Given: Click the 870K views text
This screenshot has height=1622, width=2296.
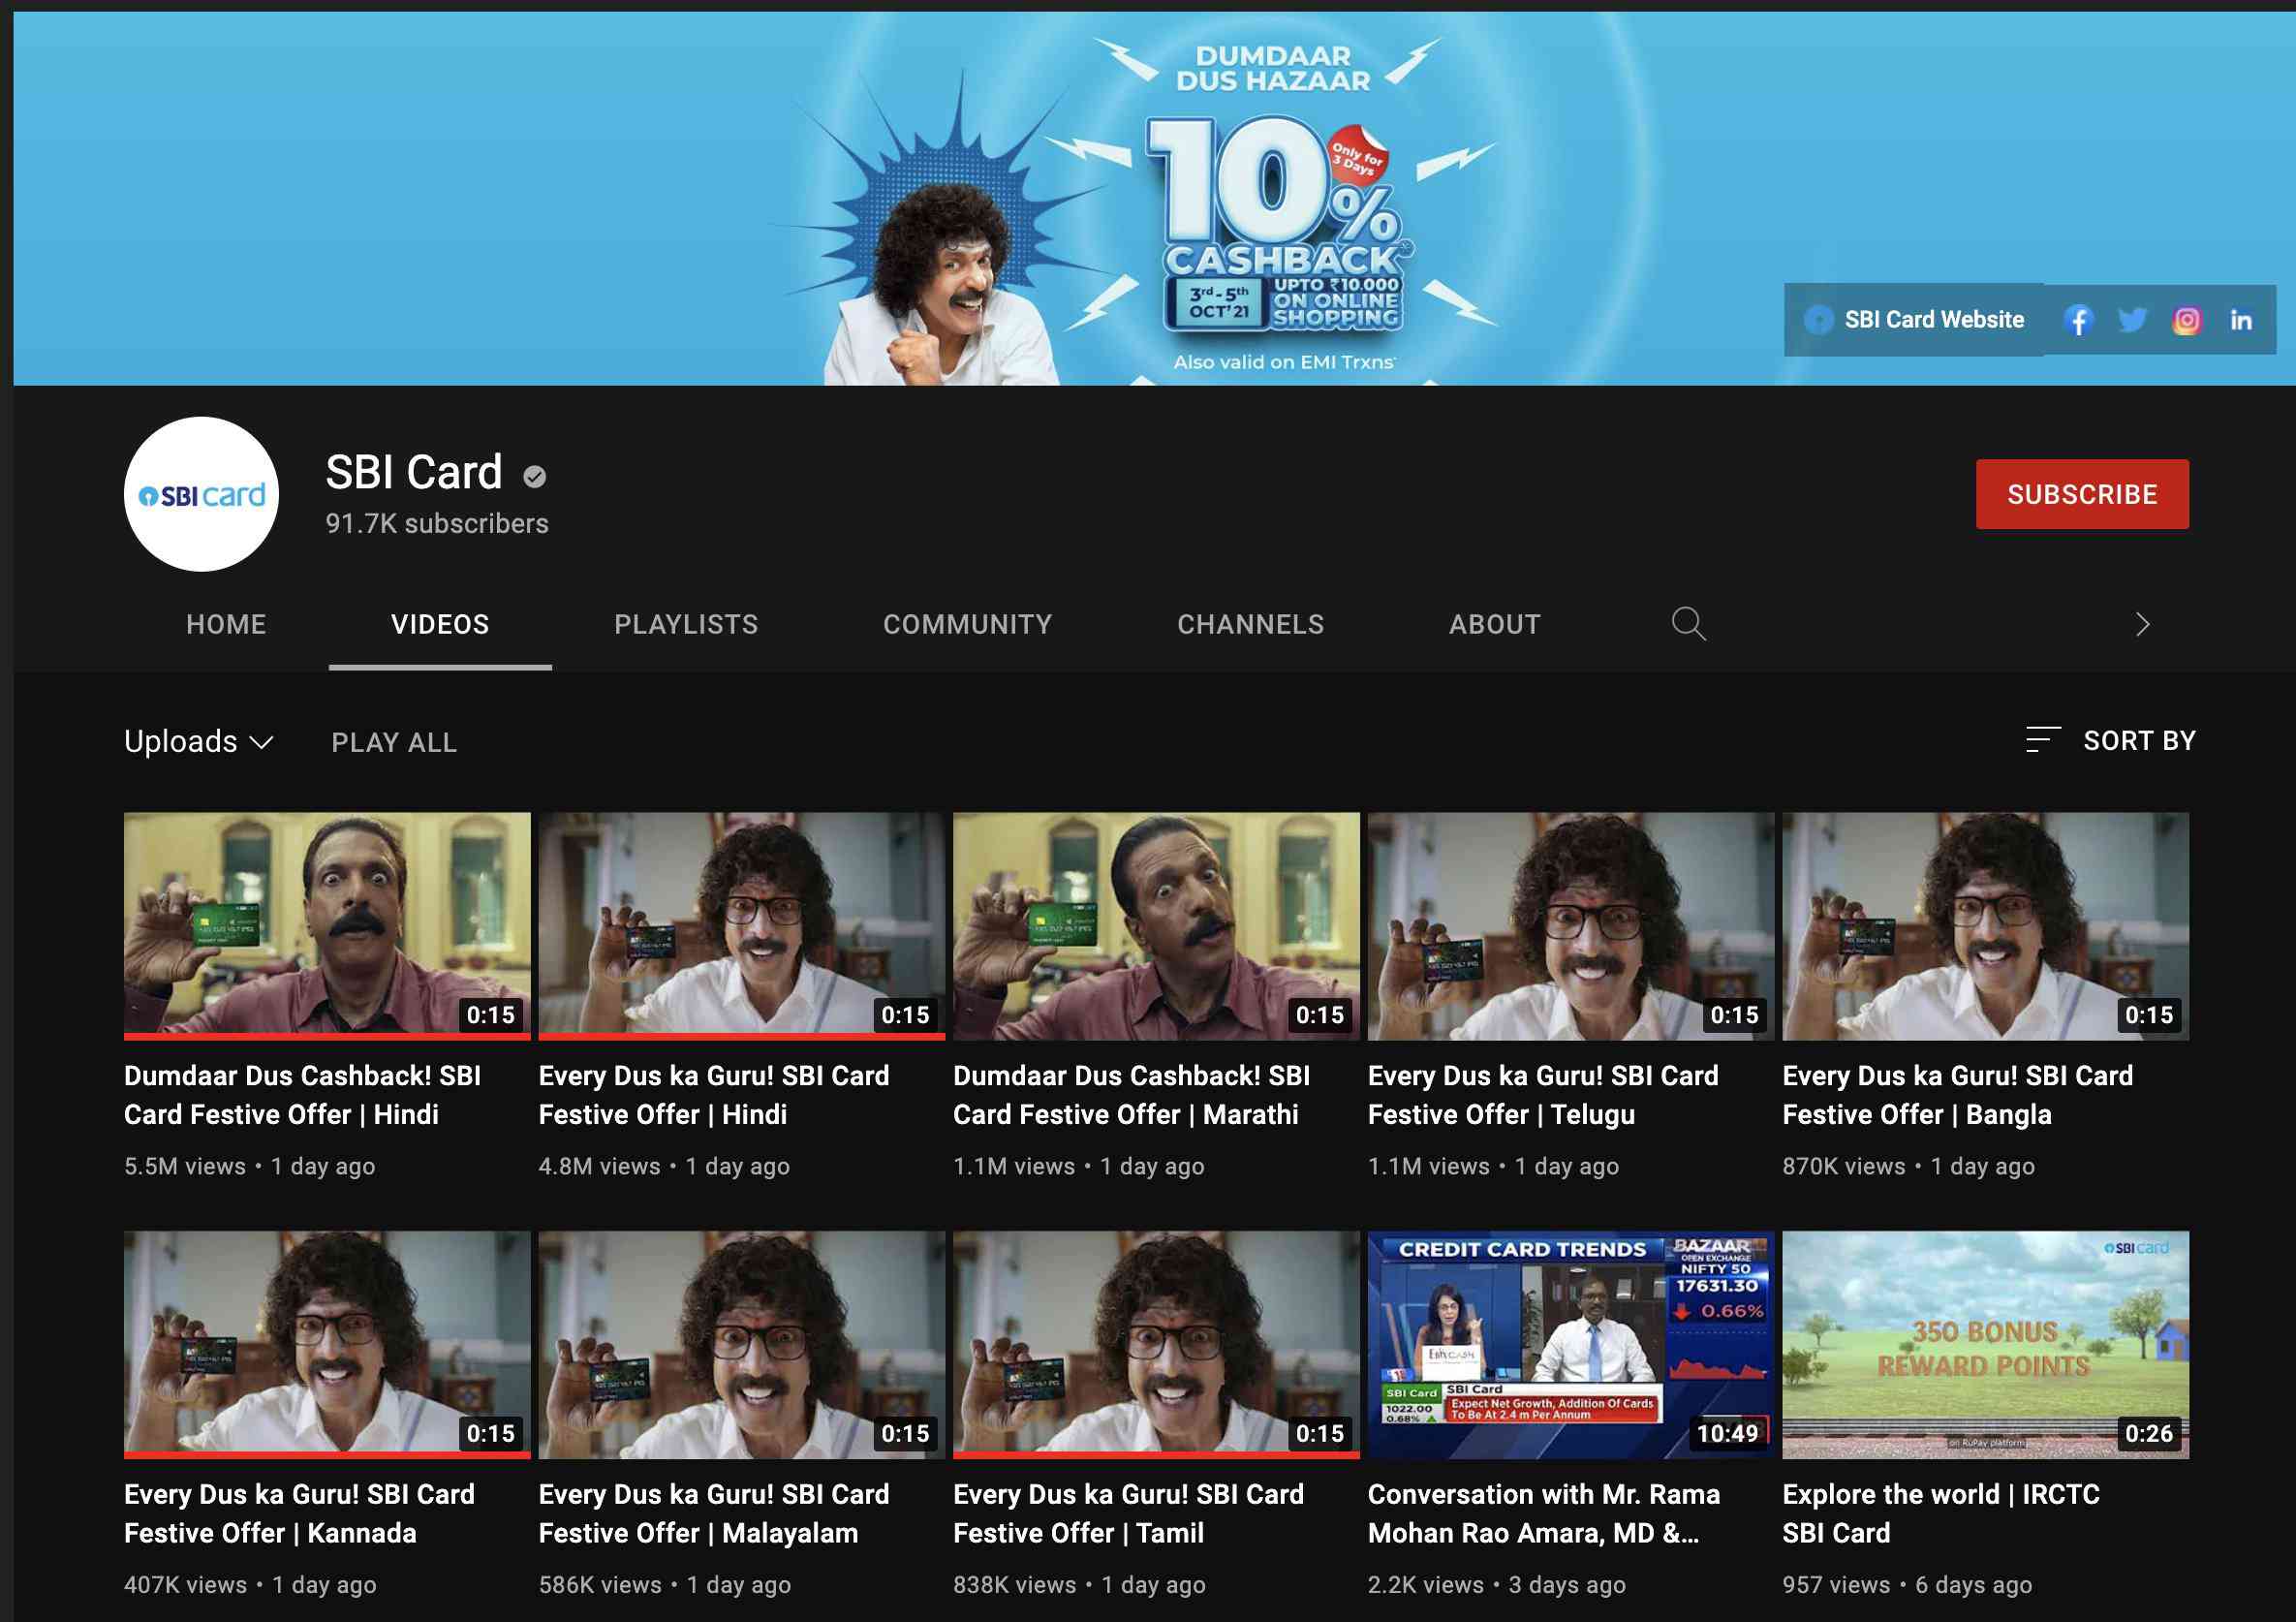Looking at the screenshot, I should coord(1844,1166).
